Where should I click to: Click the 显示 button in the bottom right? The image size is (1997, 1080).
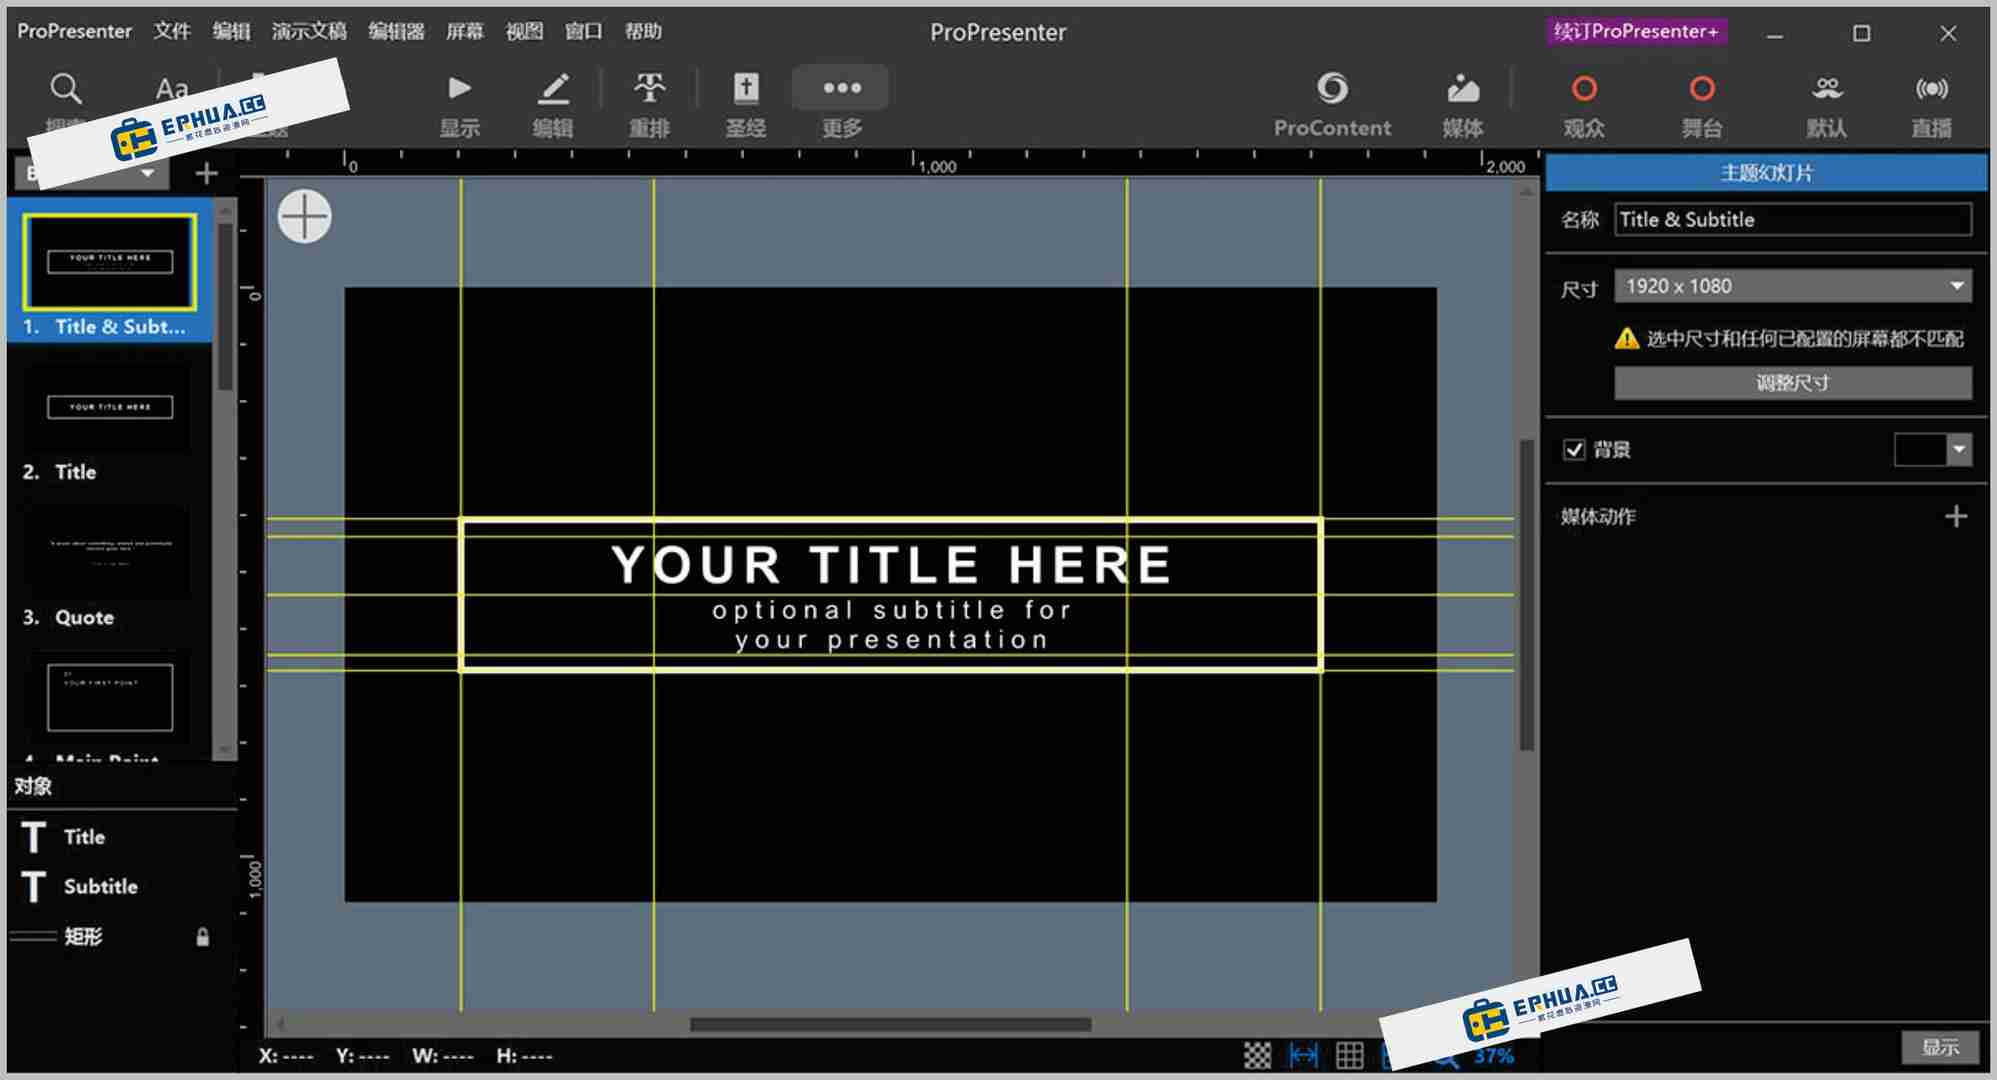(1940, 1047)
